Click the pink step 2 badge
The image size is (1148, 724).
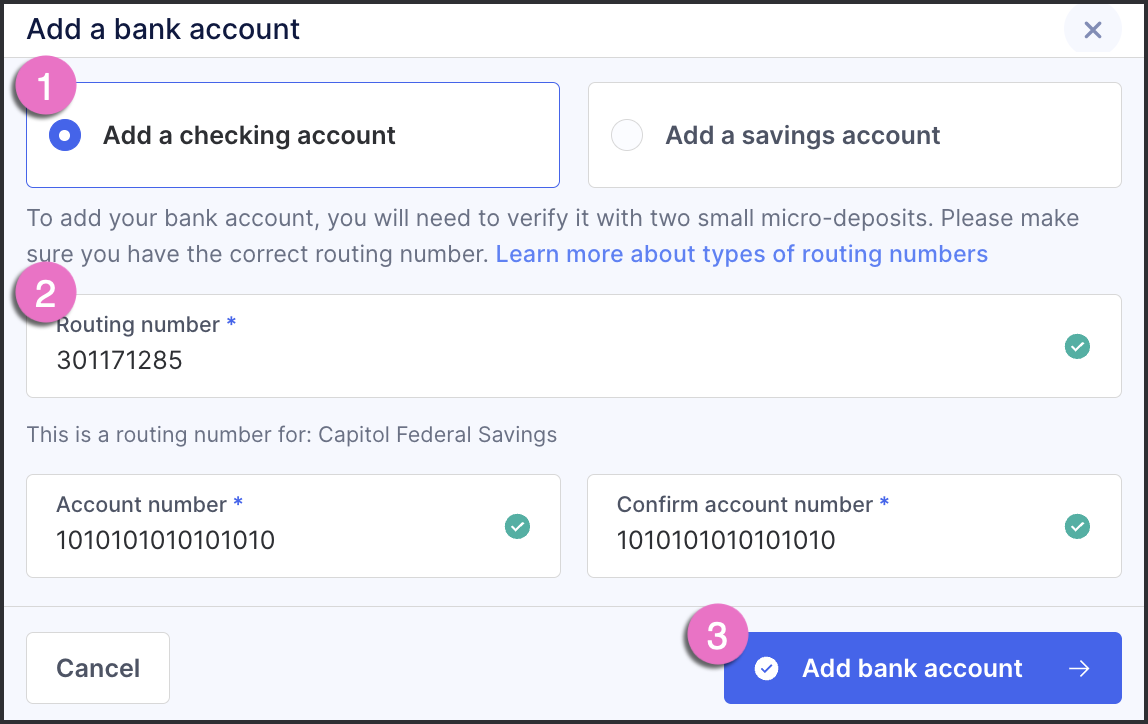(x=43, y=294)
